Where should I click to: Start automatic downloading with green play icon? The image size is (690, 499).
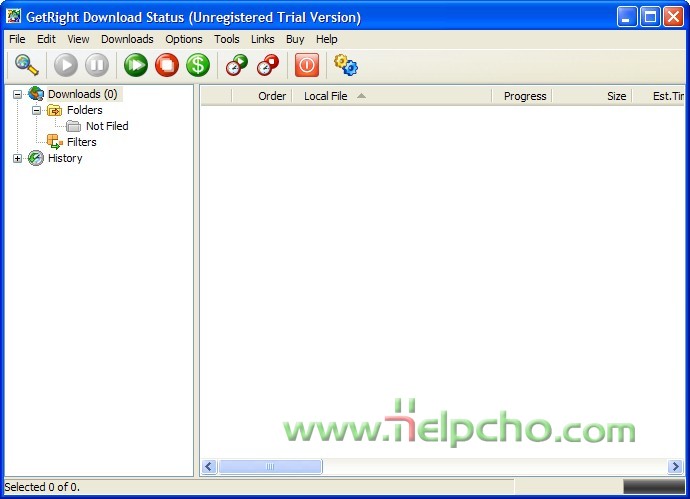click(x=136, y=65)
